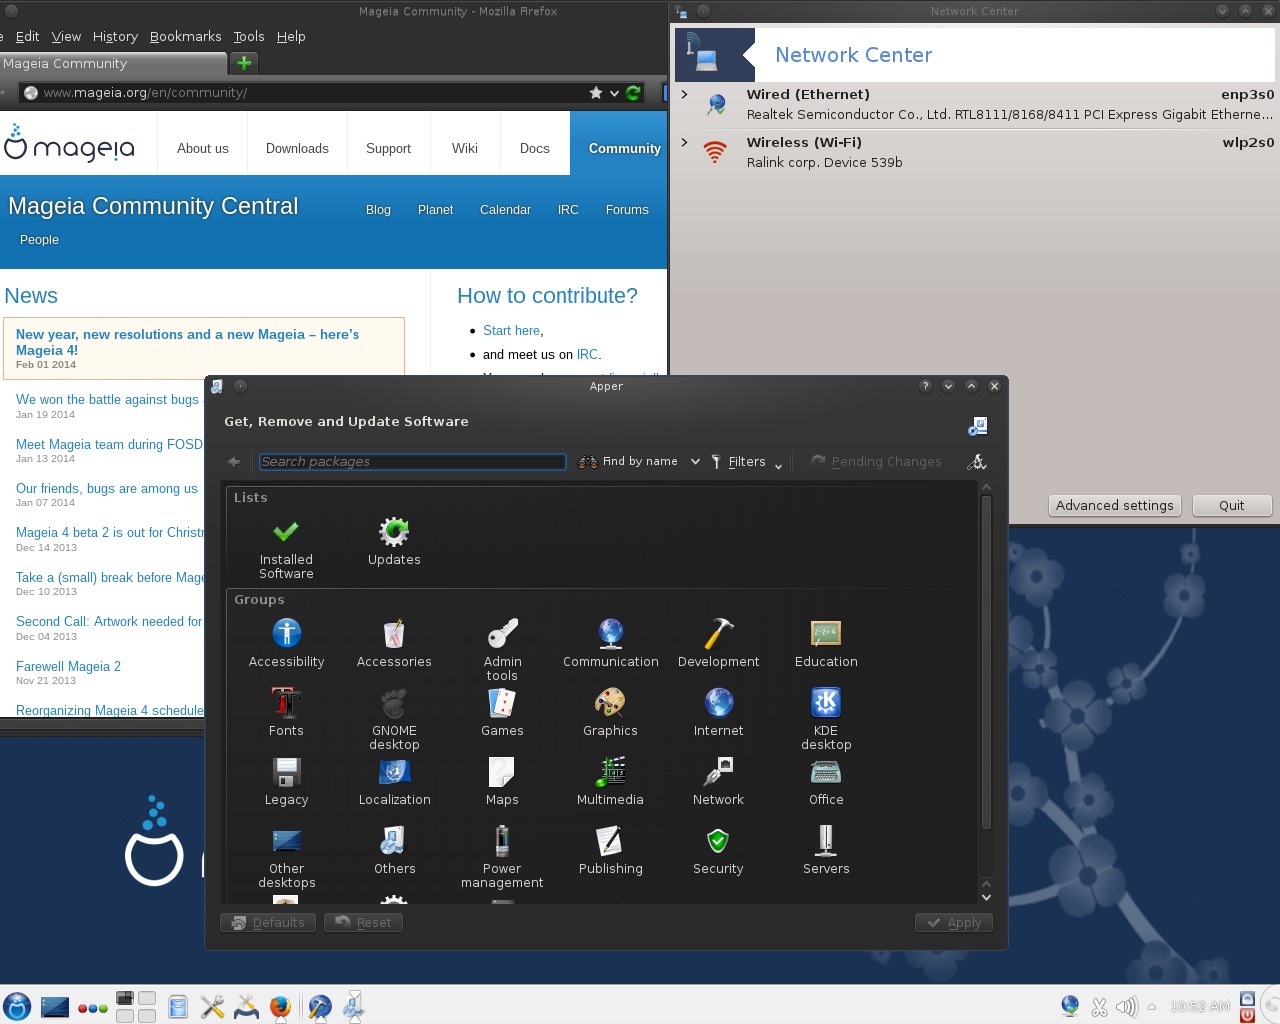Open the Education group
This screenshot has width=1280, height=1024.
pos(826,643)
